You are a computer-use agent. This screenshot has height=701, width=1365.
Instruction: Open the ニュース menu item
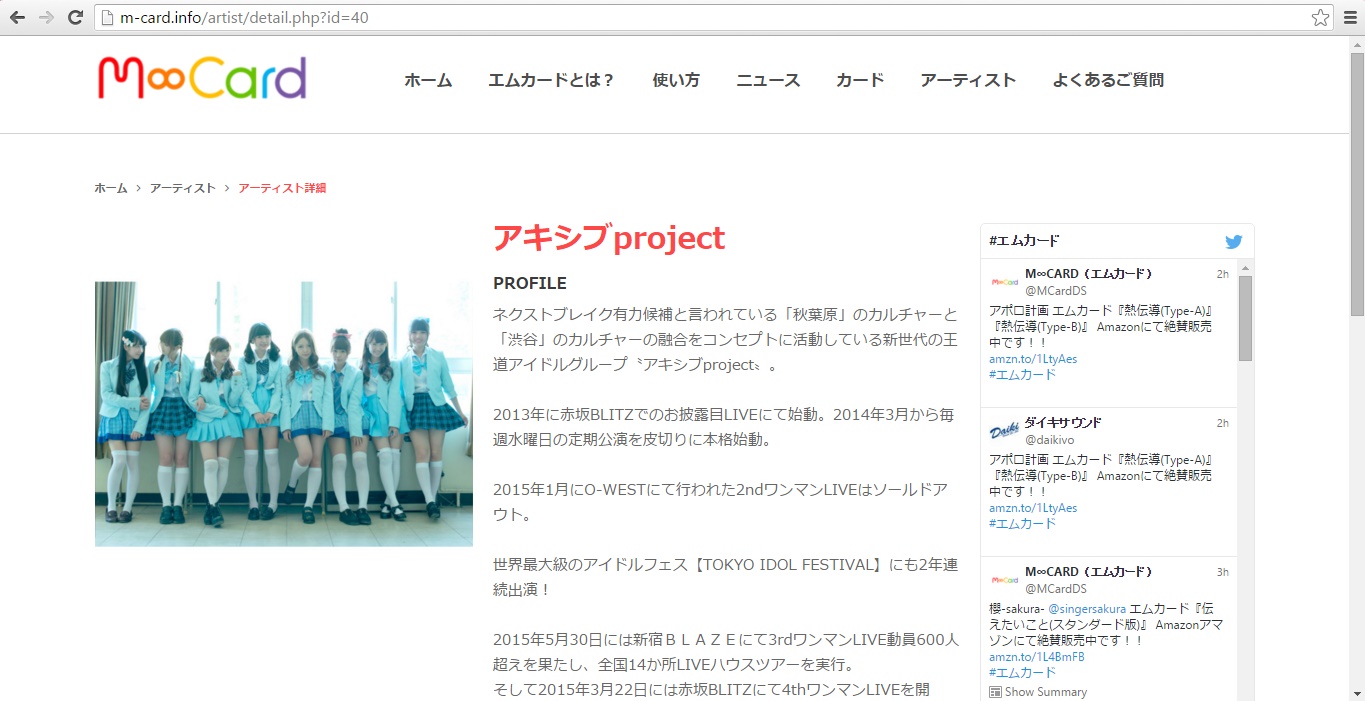click(768, 80)
